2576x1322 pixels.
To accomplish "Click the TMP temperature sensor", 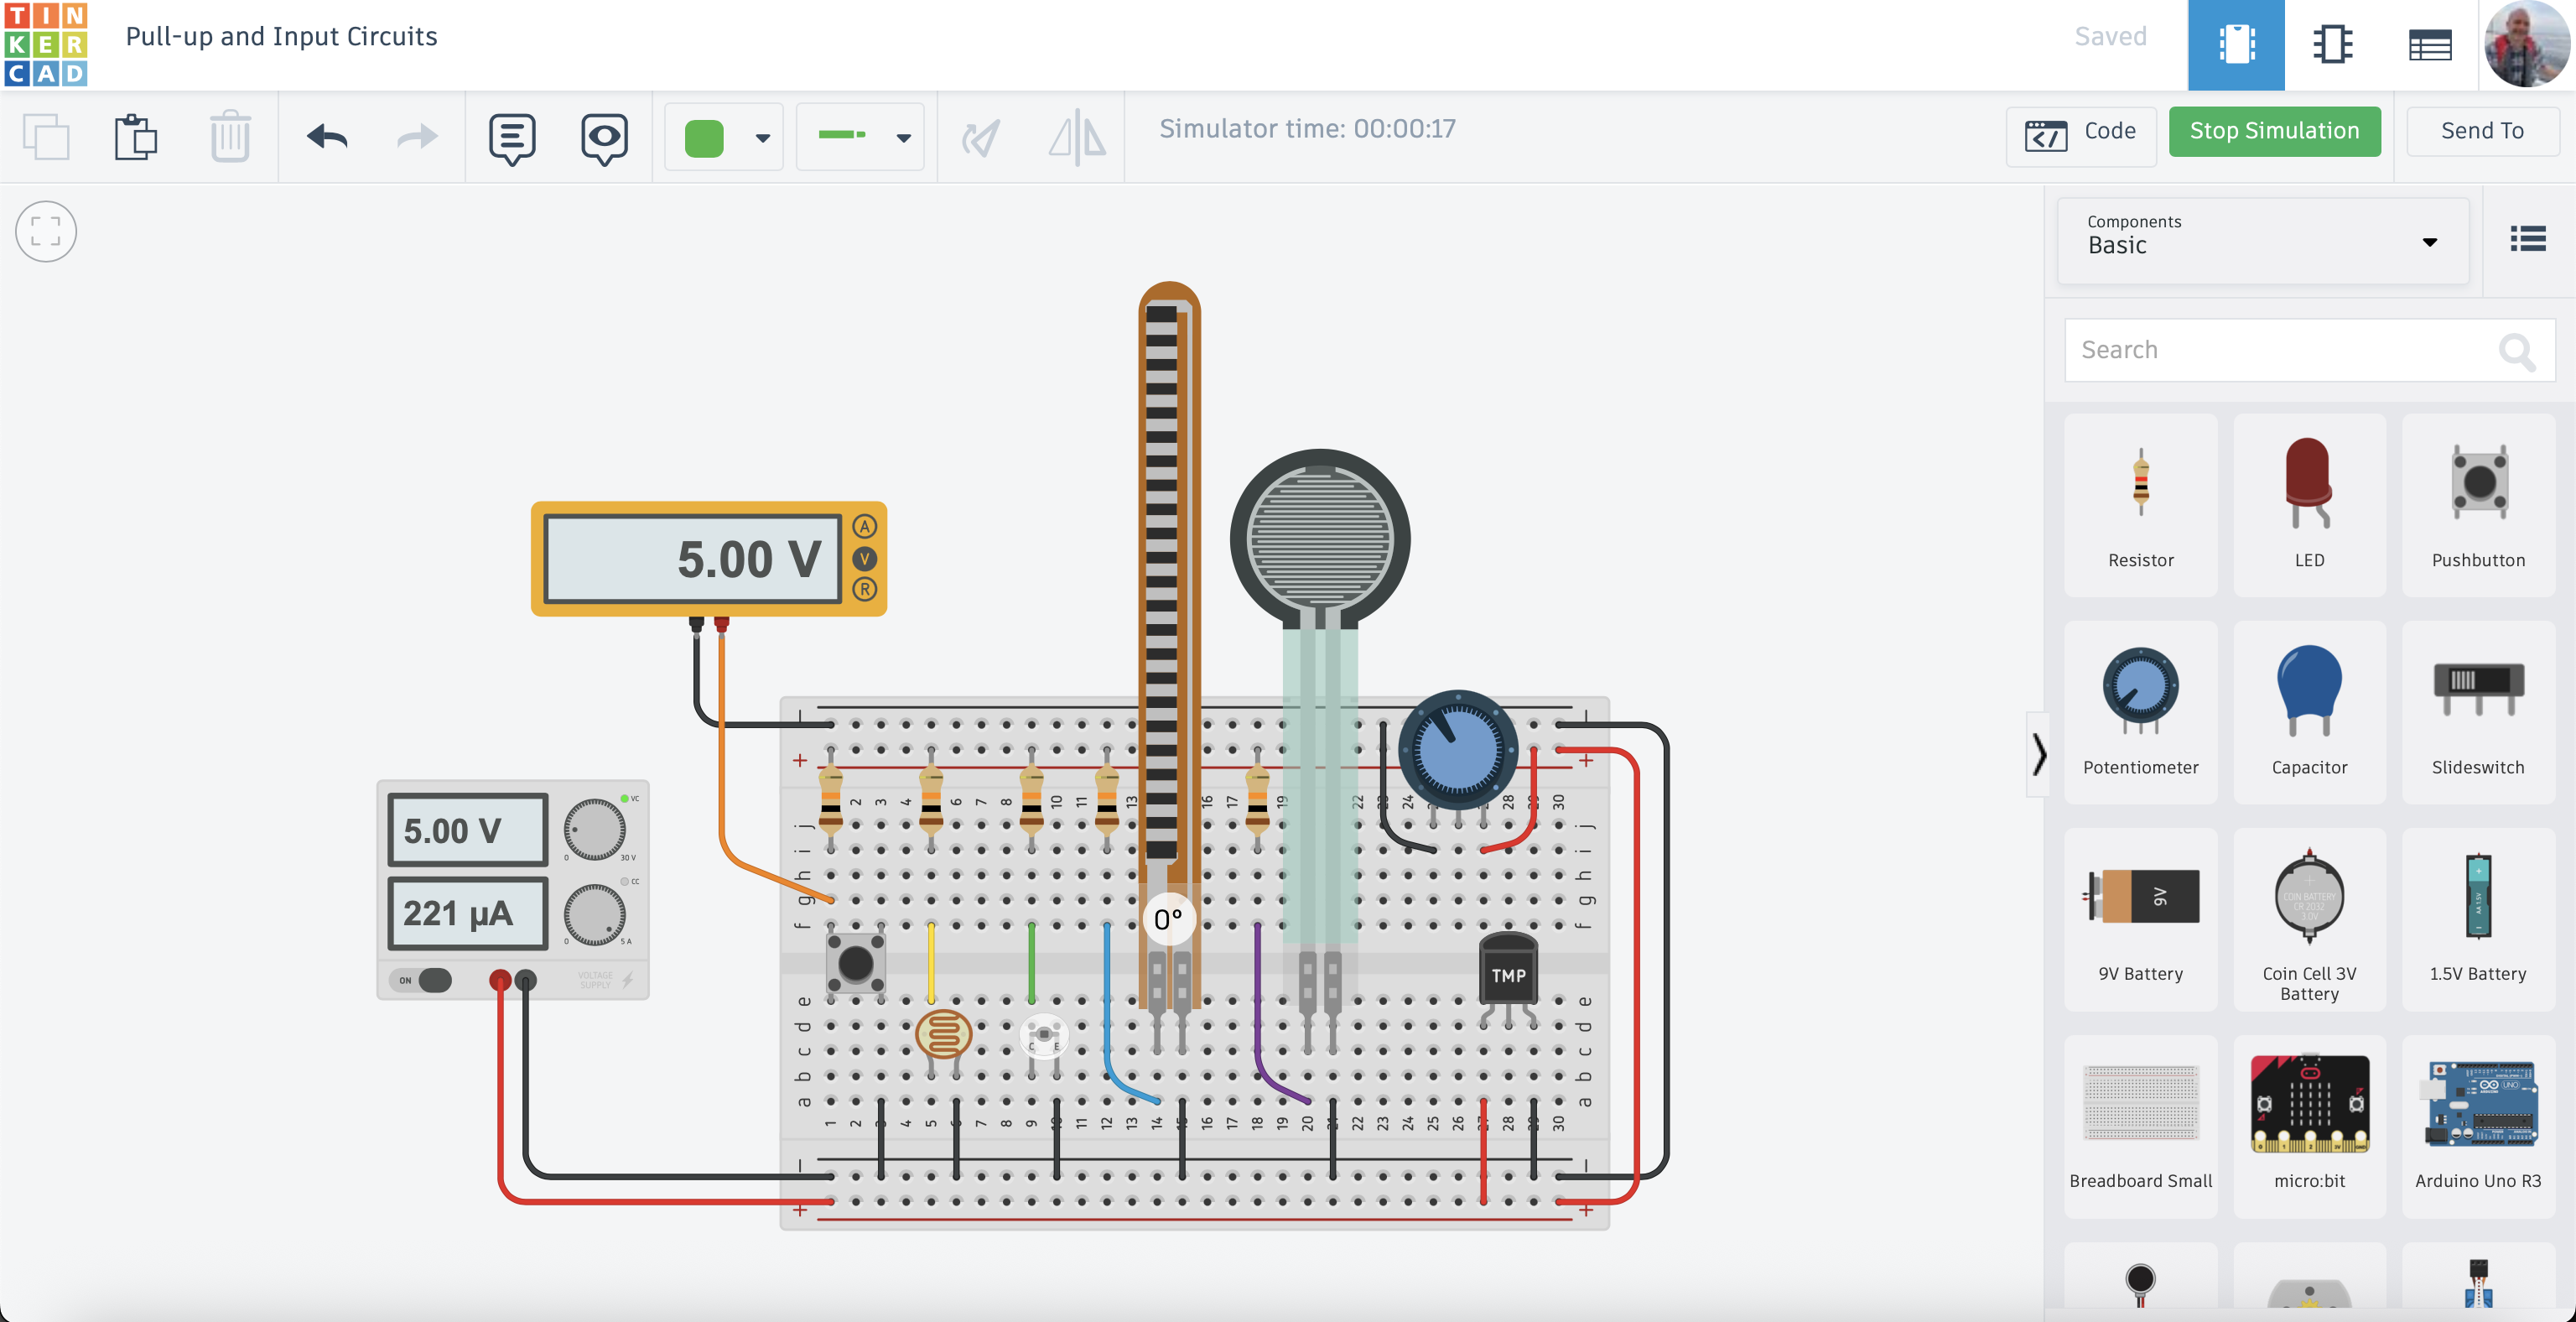I will [x=1508, y=971].
